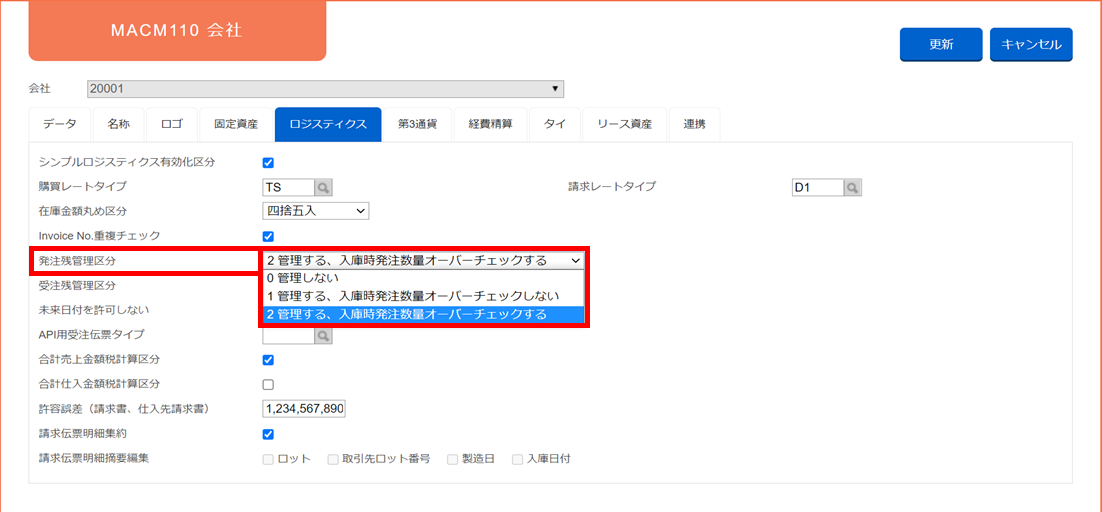Click the 許容誤差 amount input field
This screenshot has height=512, width=1102.
pos(304,409)
